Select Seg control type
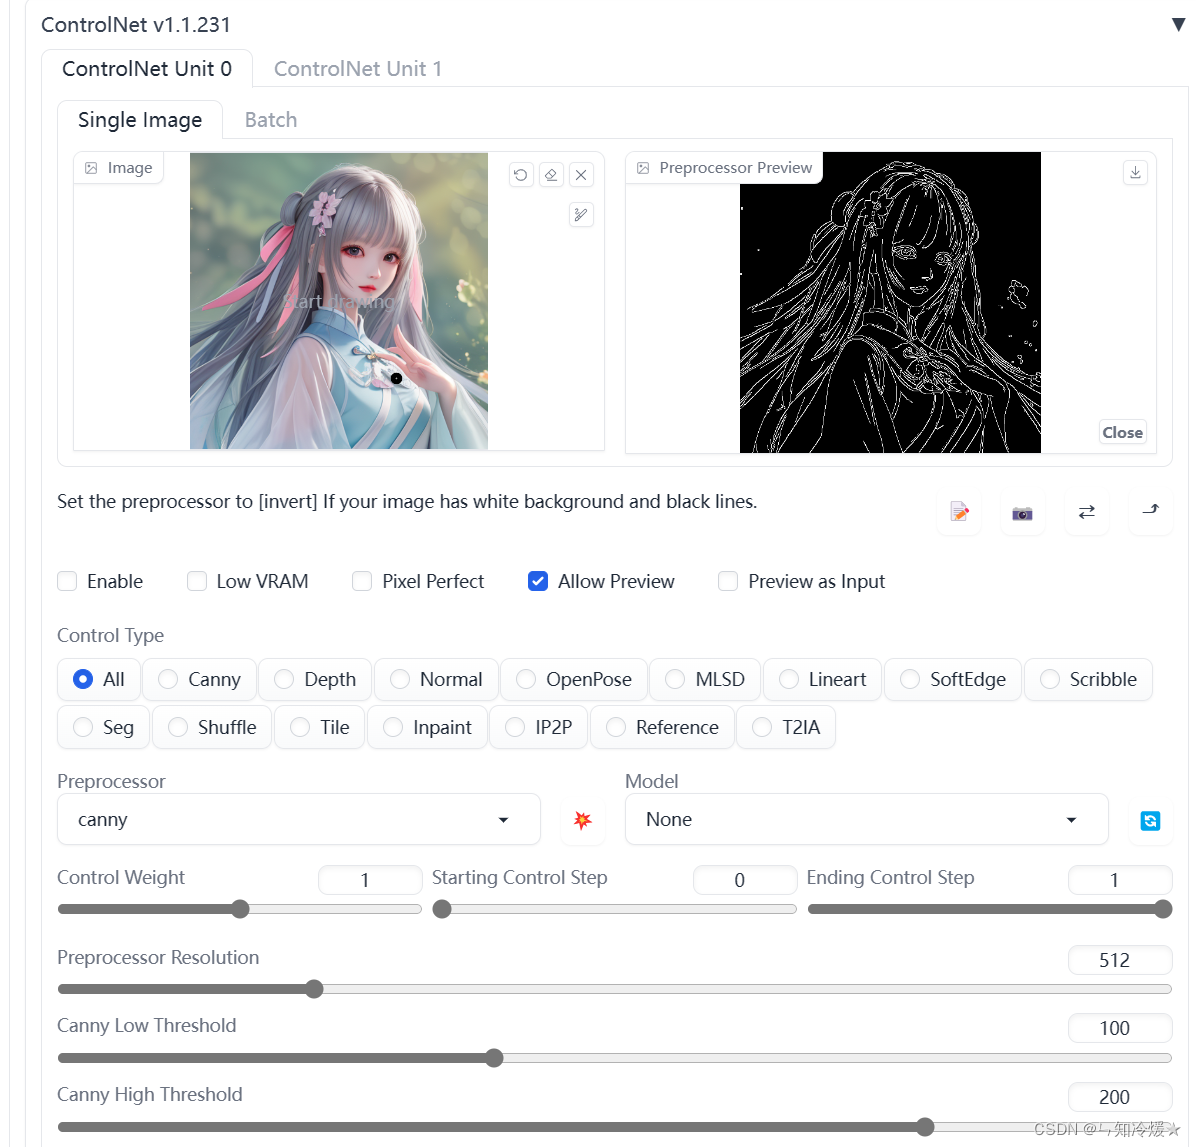 click(103, 728)
